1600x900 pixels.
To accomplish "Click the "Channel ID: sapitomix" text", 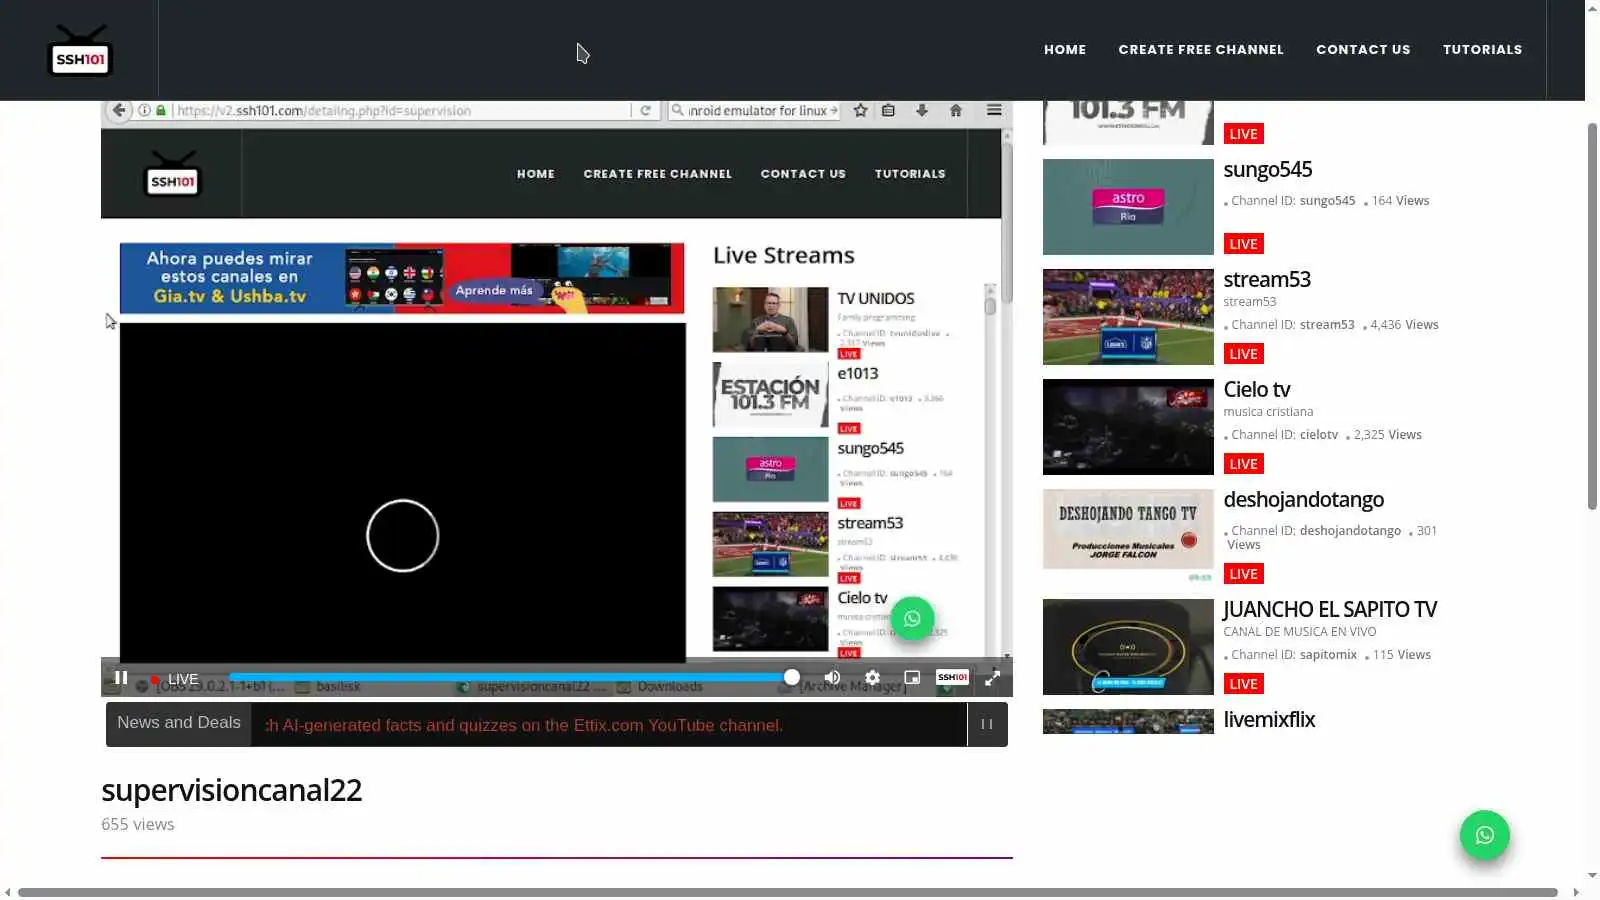I will [x=1294, y=655].
